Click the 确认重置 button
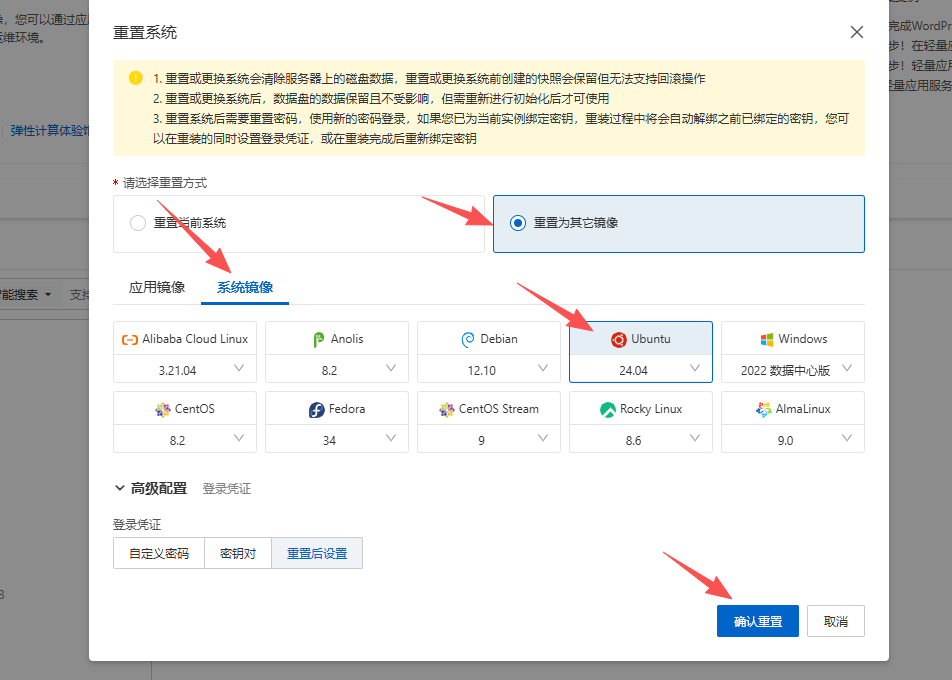The image size is (952, 680). click(758, 621)
